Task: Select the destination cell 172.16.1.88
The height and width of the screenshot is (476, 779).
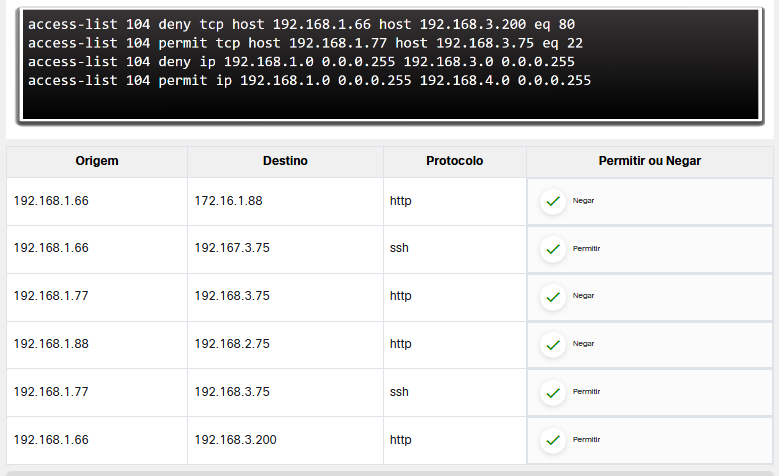Action: [228, 201]
